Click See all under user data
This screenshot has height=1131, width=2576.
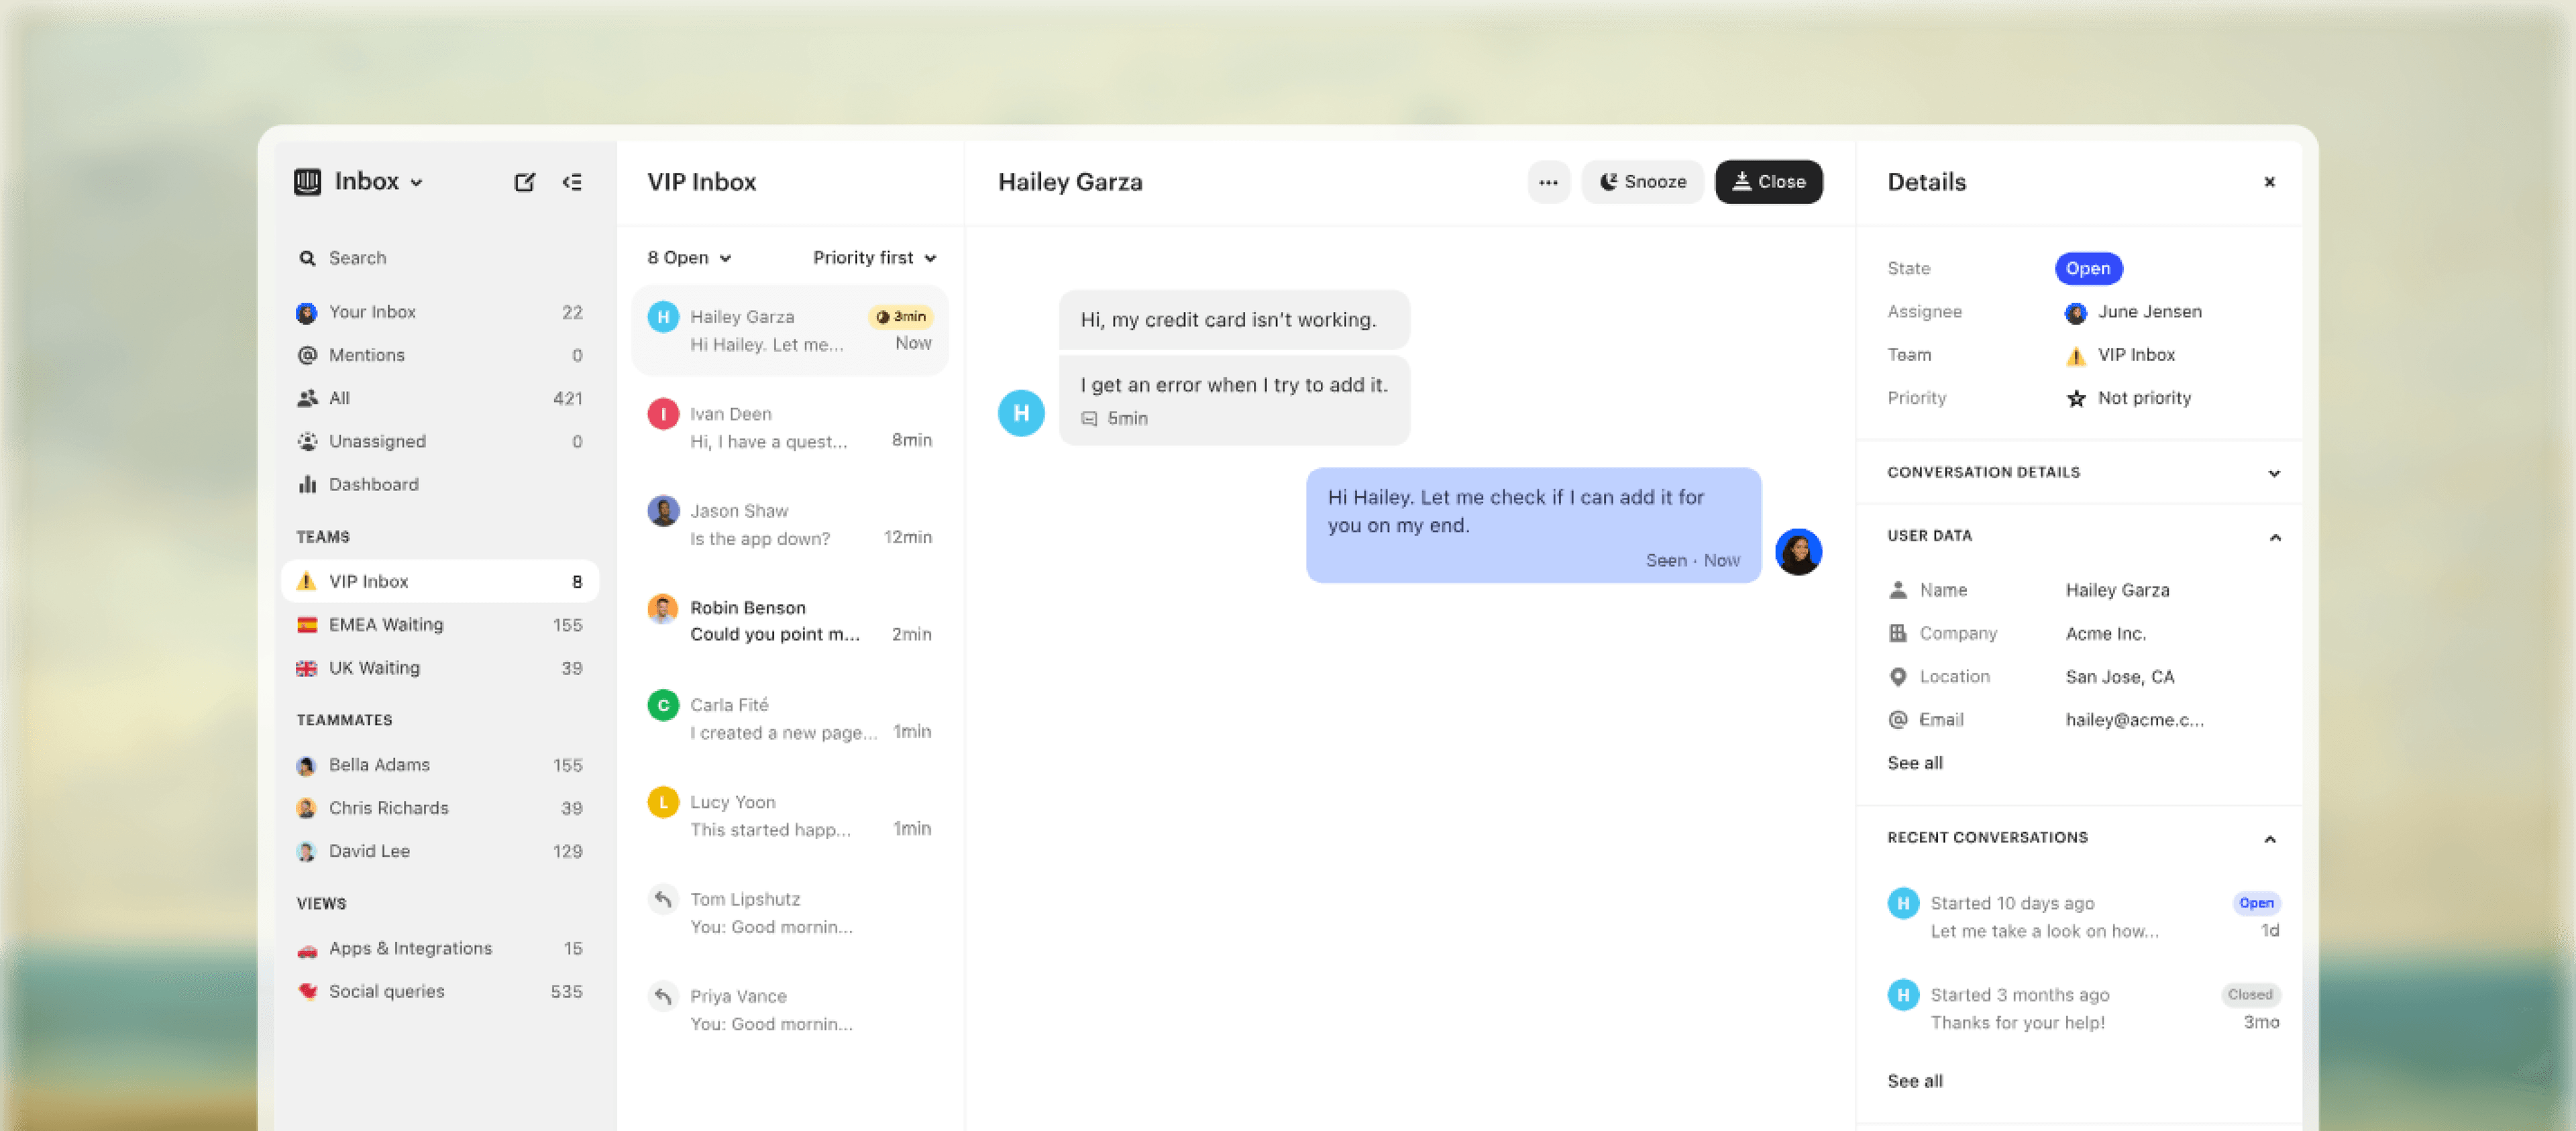tap(1914, 762)
